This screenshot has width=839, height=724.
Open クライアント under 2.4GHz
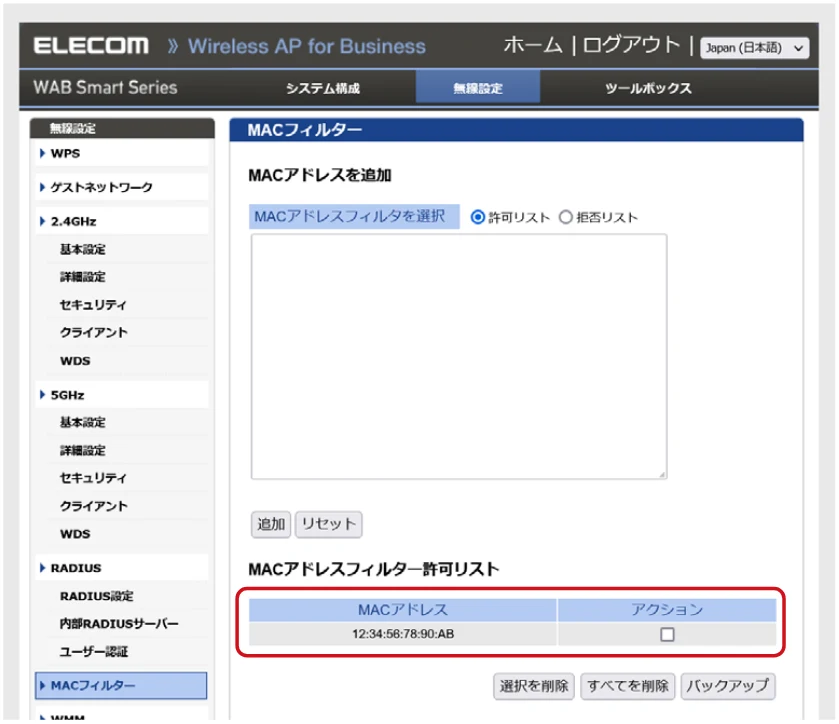click(94, 333)
